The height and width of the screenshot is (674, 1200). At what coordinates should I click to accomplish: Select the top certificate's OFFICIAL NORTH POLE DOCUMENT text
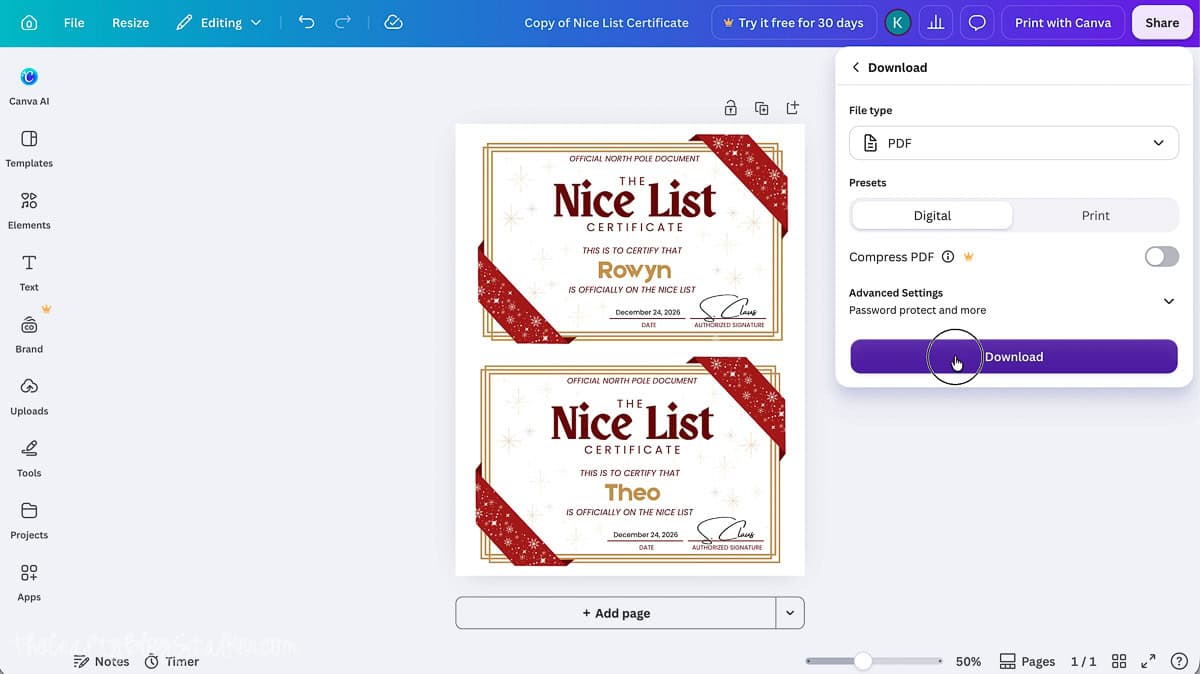coord(635,158)
